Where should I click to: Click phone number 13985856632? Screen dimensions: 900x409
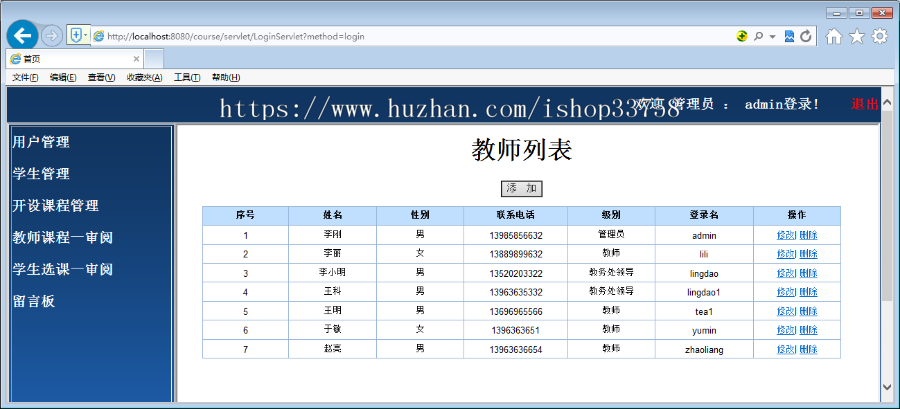(x=515, y=236)
